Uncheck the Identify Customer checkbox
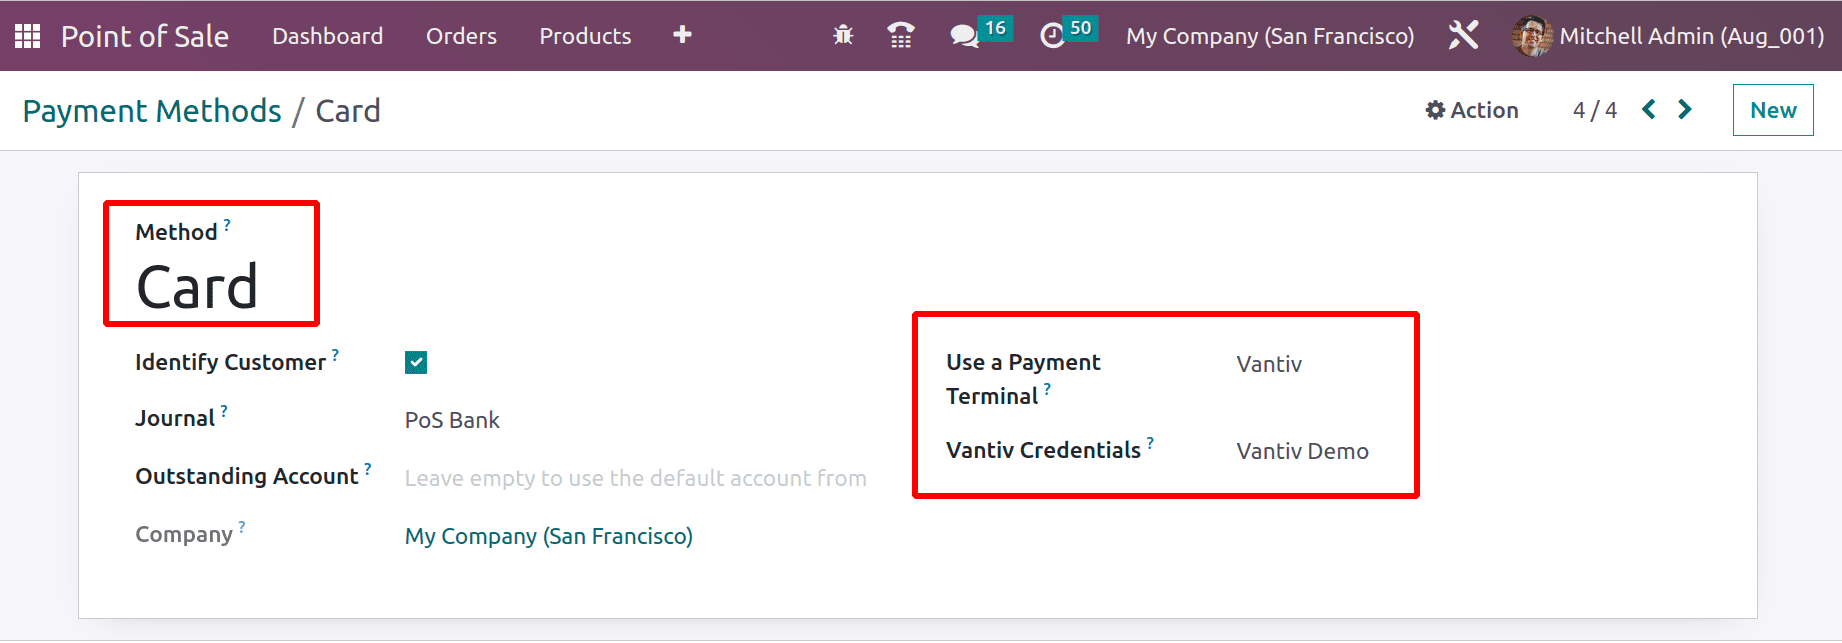 point(416,362)
